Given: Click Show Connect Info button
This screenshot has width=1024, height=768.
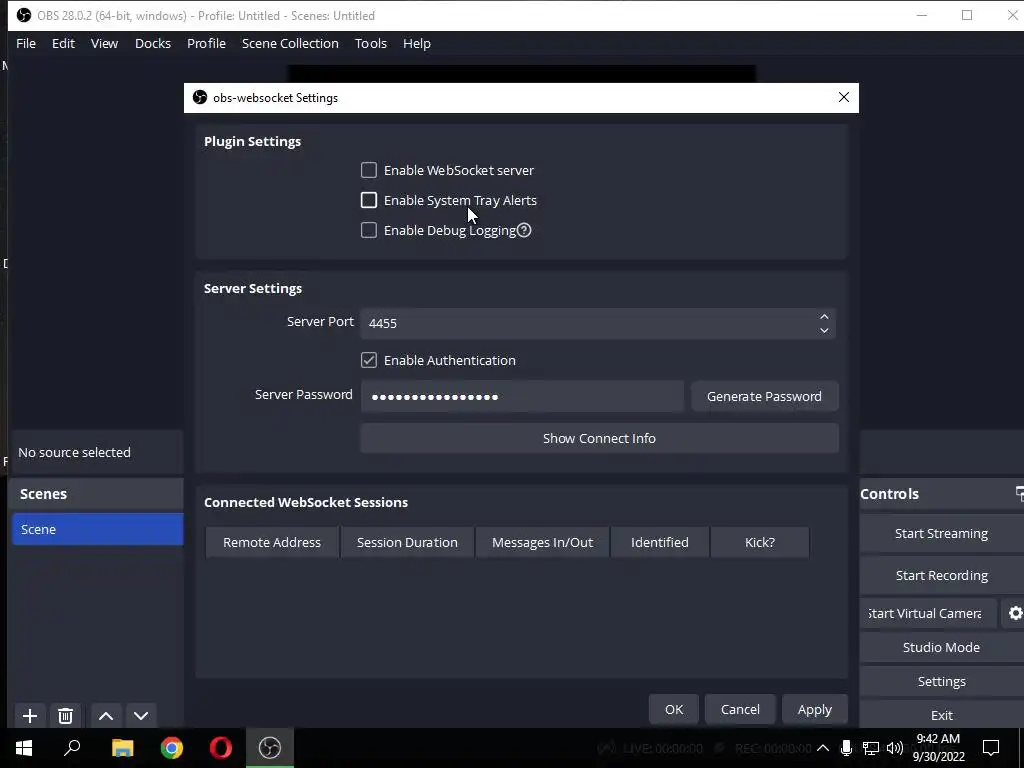Looking at the screenshot, I should 599,438.
